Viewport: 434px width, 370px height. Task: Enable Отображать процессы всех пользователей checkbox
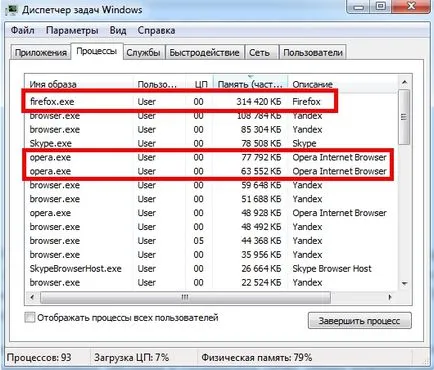click(30, 317)
